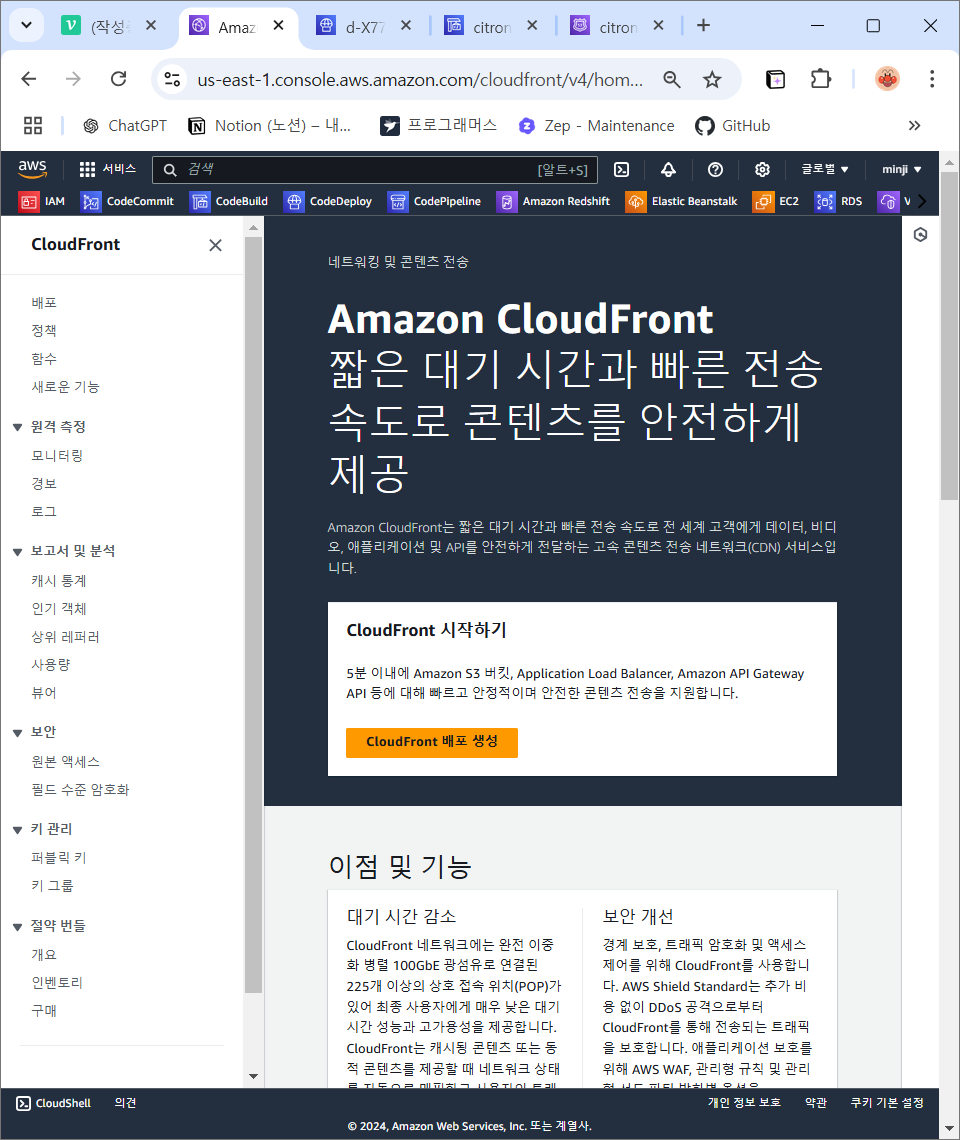Click the sidebar vertical scrollbar
Viewport: 960px width, 1140px height.
pyautogui.click(x=253, y=615)
